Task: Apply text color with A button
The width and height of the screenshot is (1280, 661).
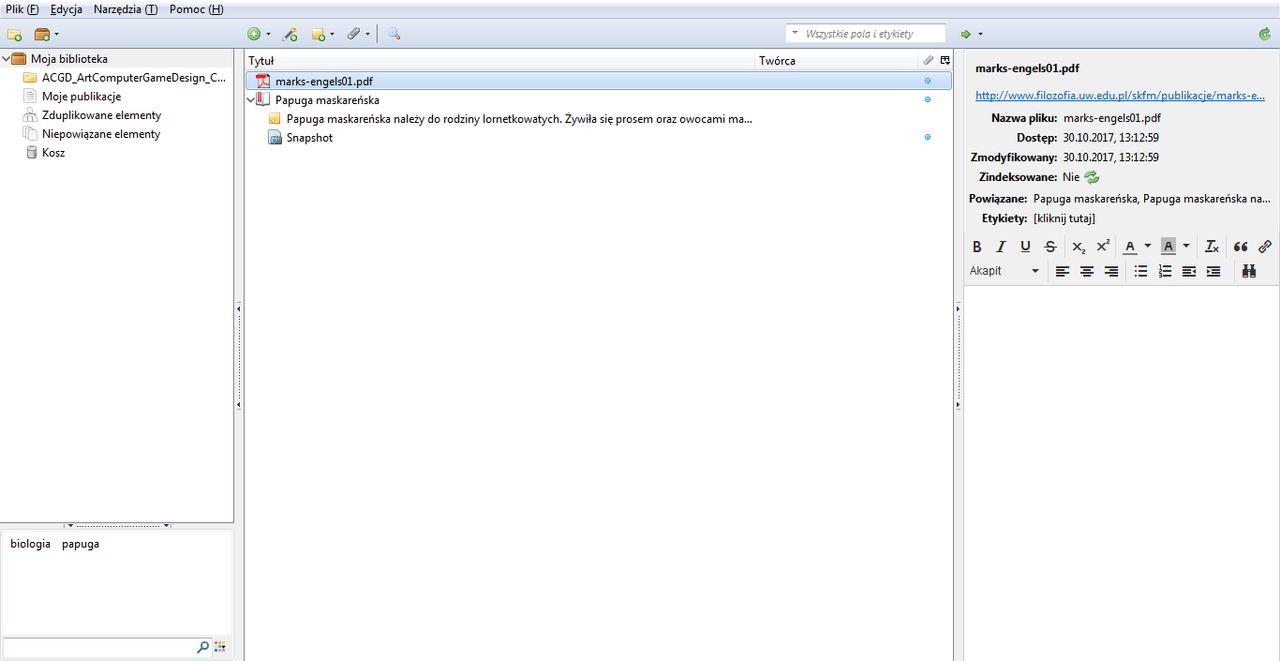Action: 1130,246
